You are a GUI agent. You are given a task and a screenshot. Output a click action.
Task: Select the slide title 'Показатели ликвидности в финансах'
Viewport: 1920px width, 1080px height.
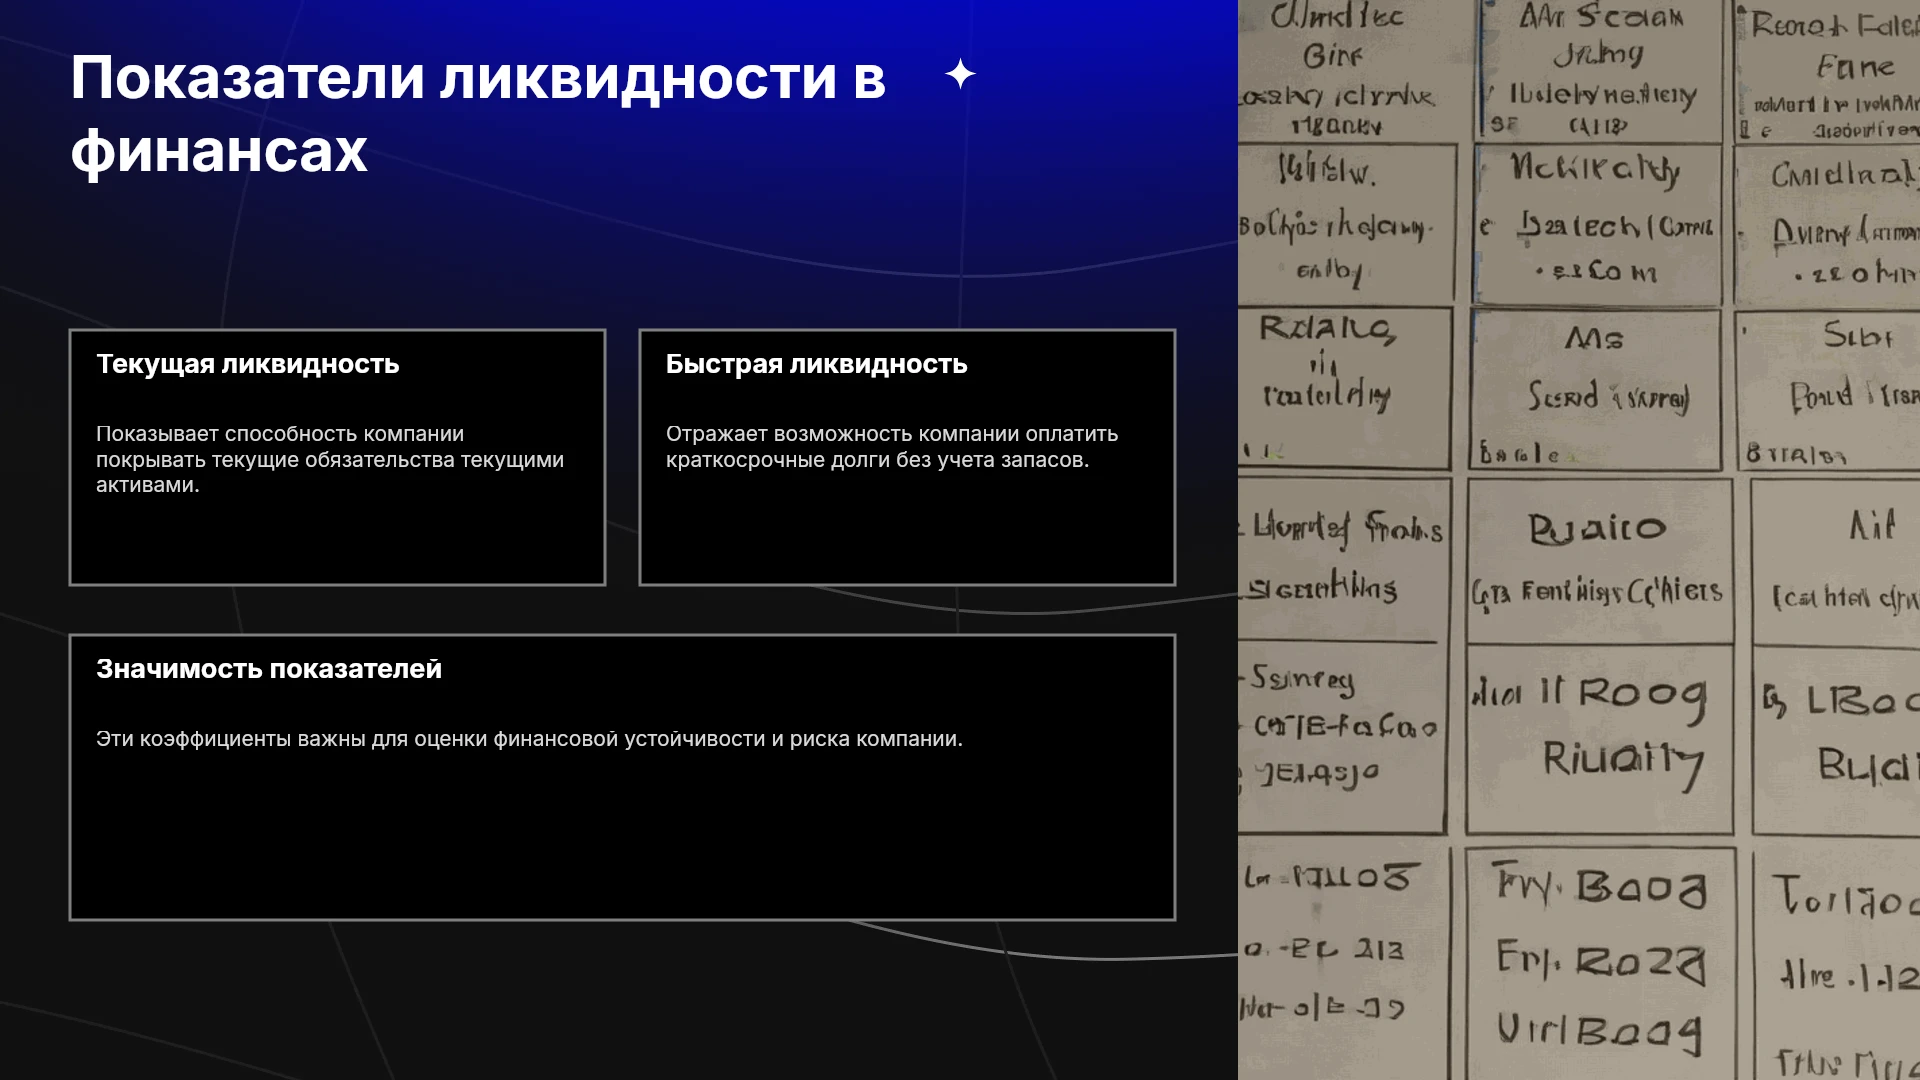click(x=478, y=114)
